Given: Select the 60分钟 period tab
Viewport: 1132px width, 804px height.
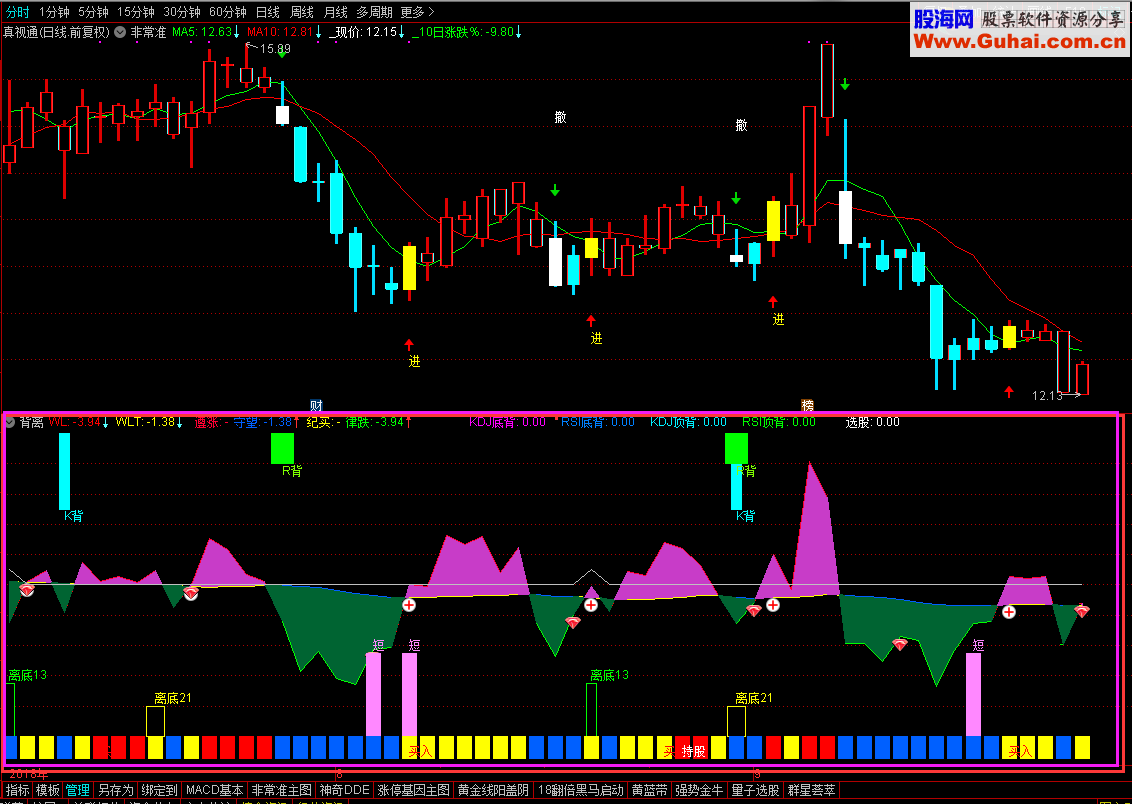Looking at the screenshot, I should pyautogui.click(x=228, y=12).
